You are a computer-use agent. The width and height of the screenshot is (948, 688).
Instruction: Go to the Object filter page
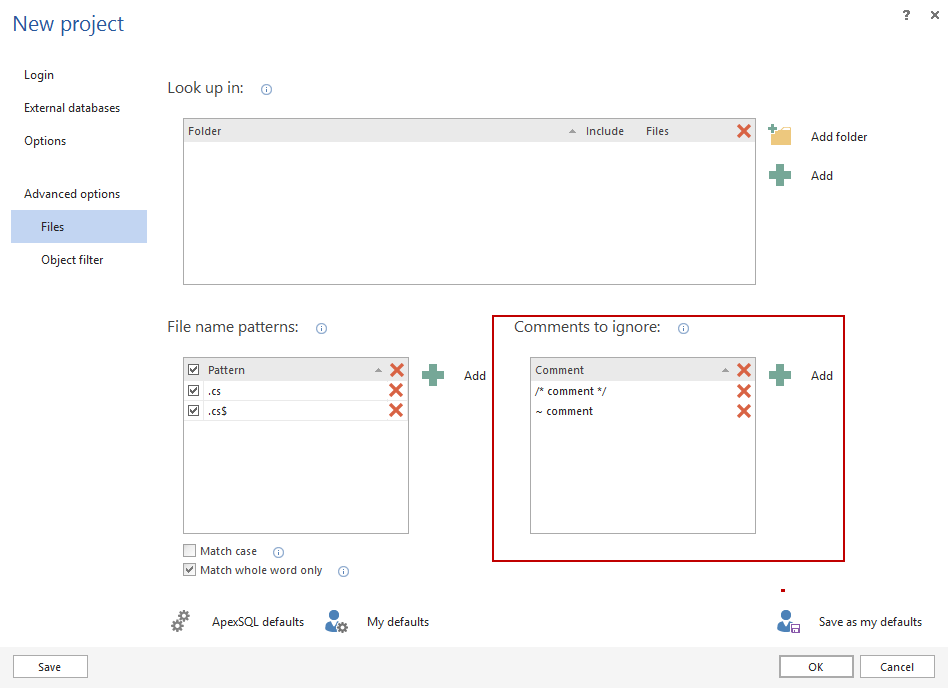tap(72, 260)
